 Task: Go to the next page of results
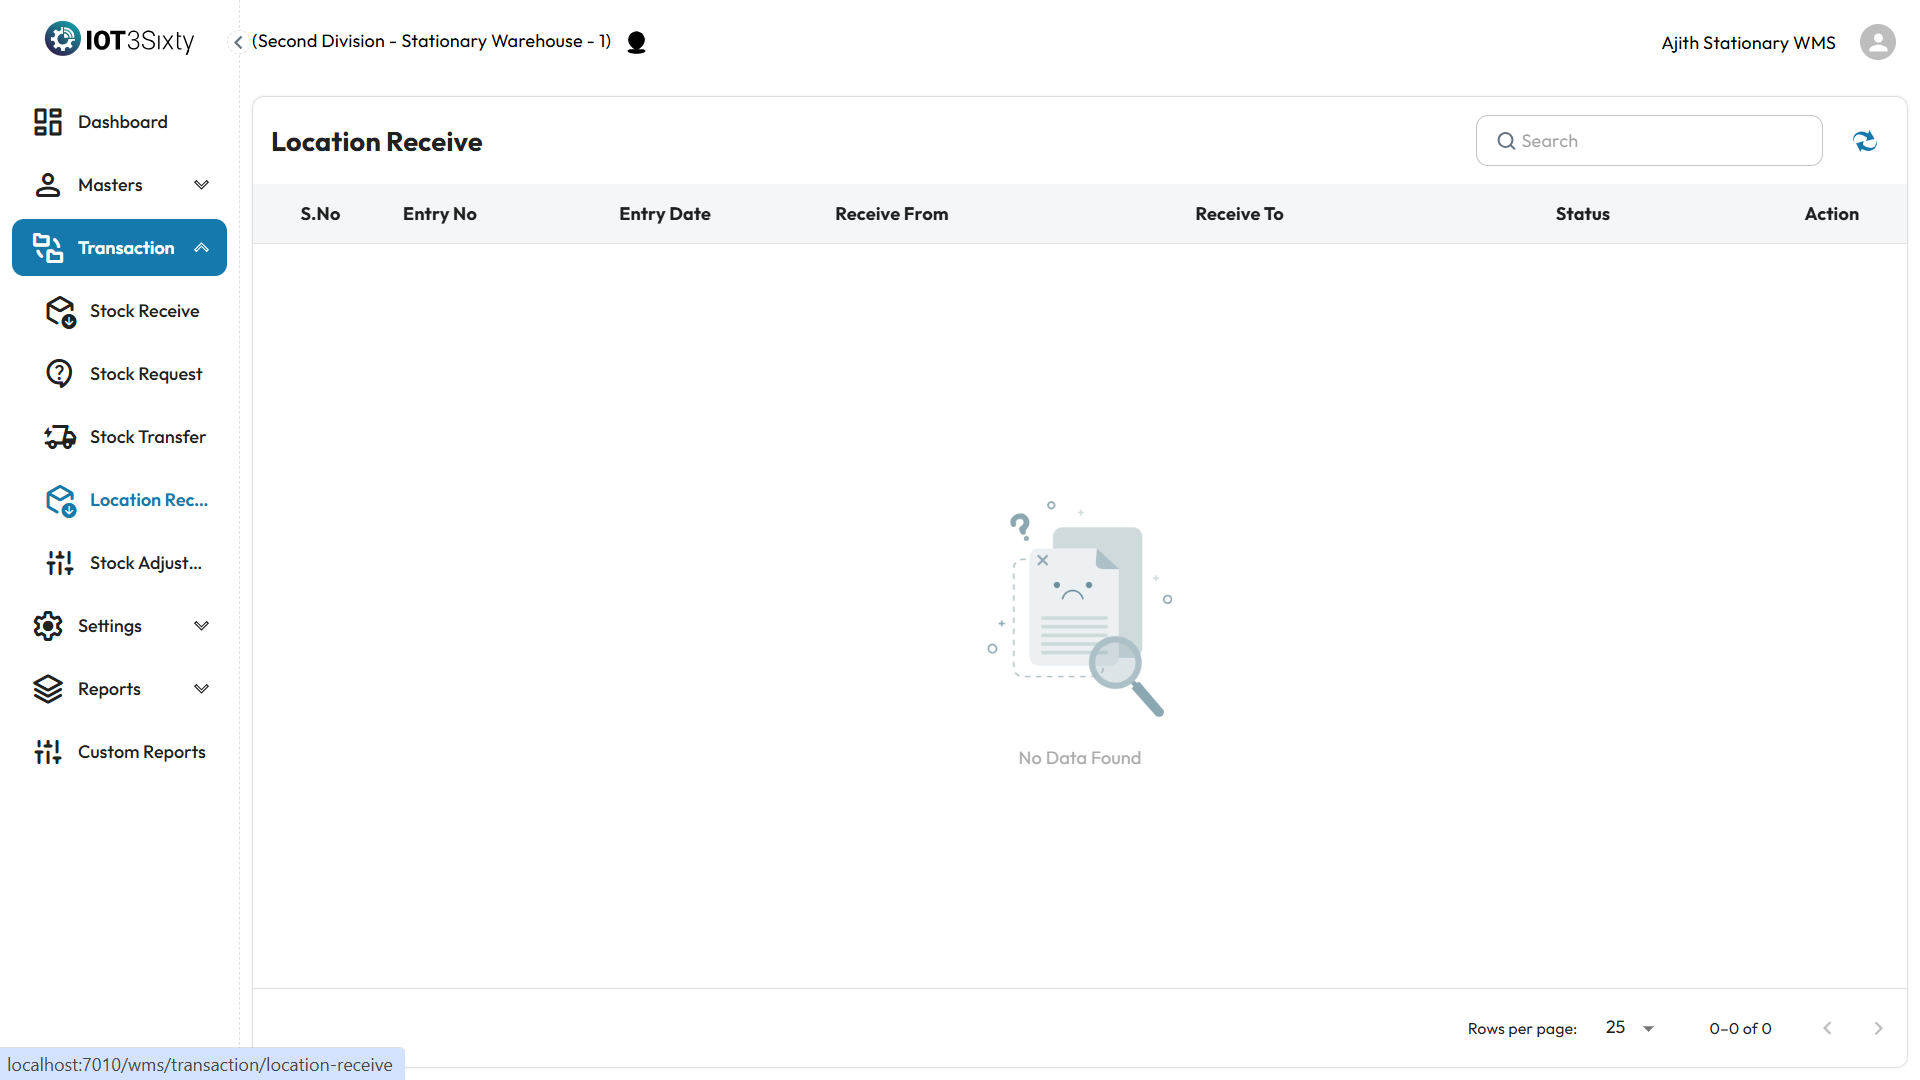1877,1028
